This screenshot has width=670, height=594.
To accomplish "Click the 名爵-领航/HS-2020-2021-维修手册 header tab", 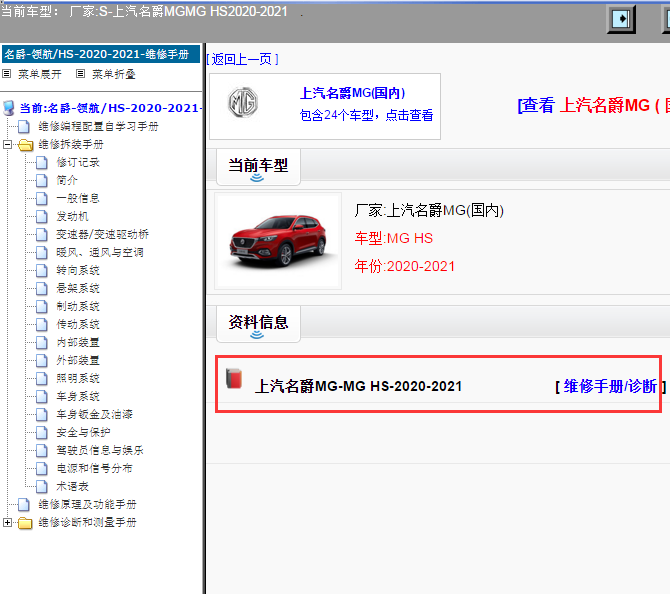I will pos(101,54).
